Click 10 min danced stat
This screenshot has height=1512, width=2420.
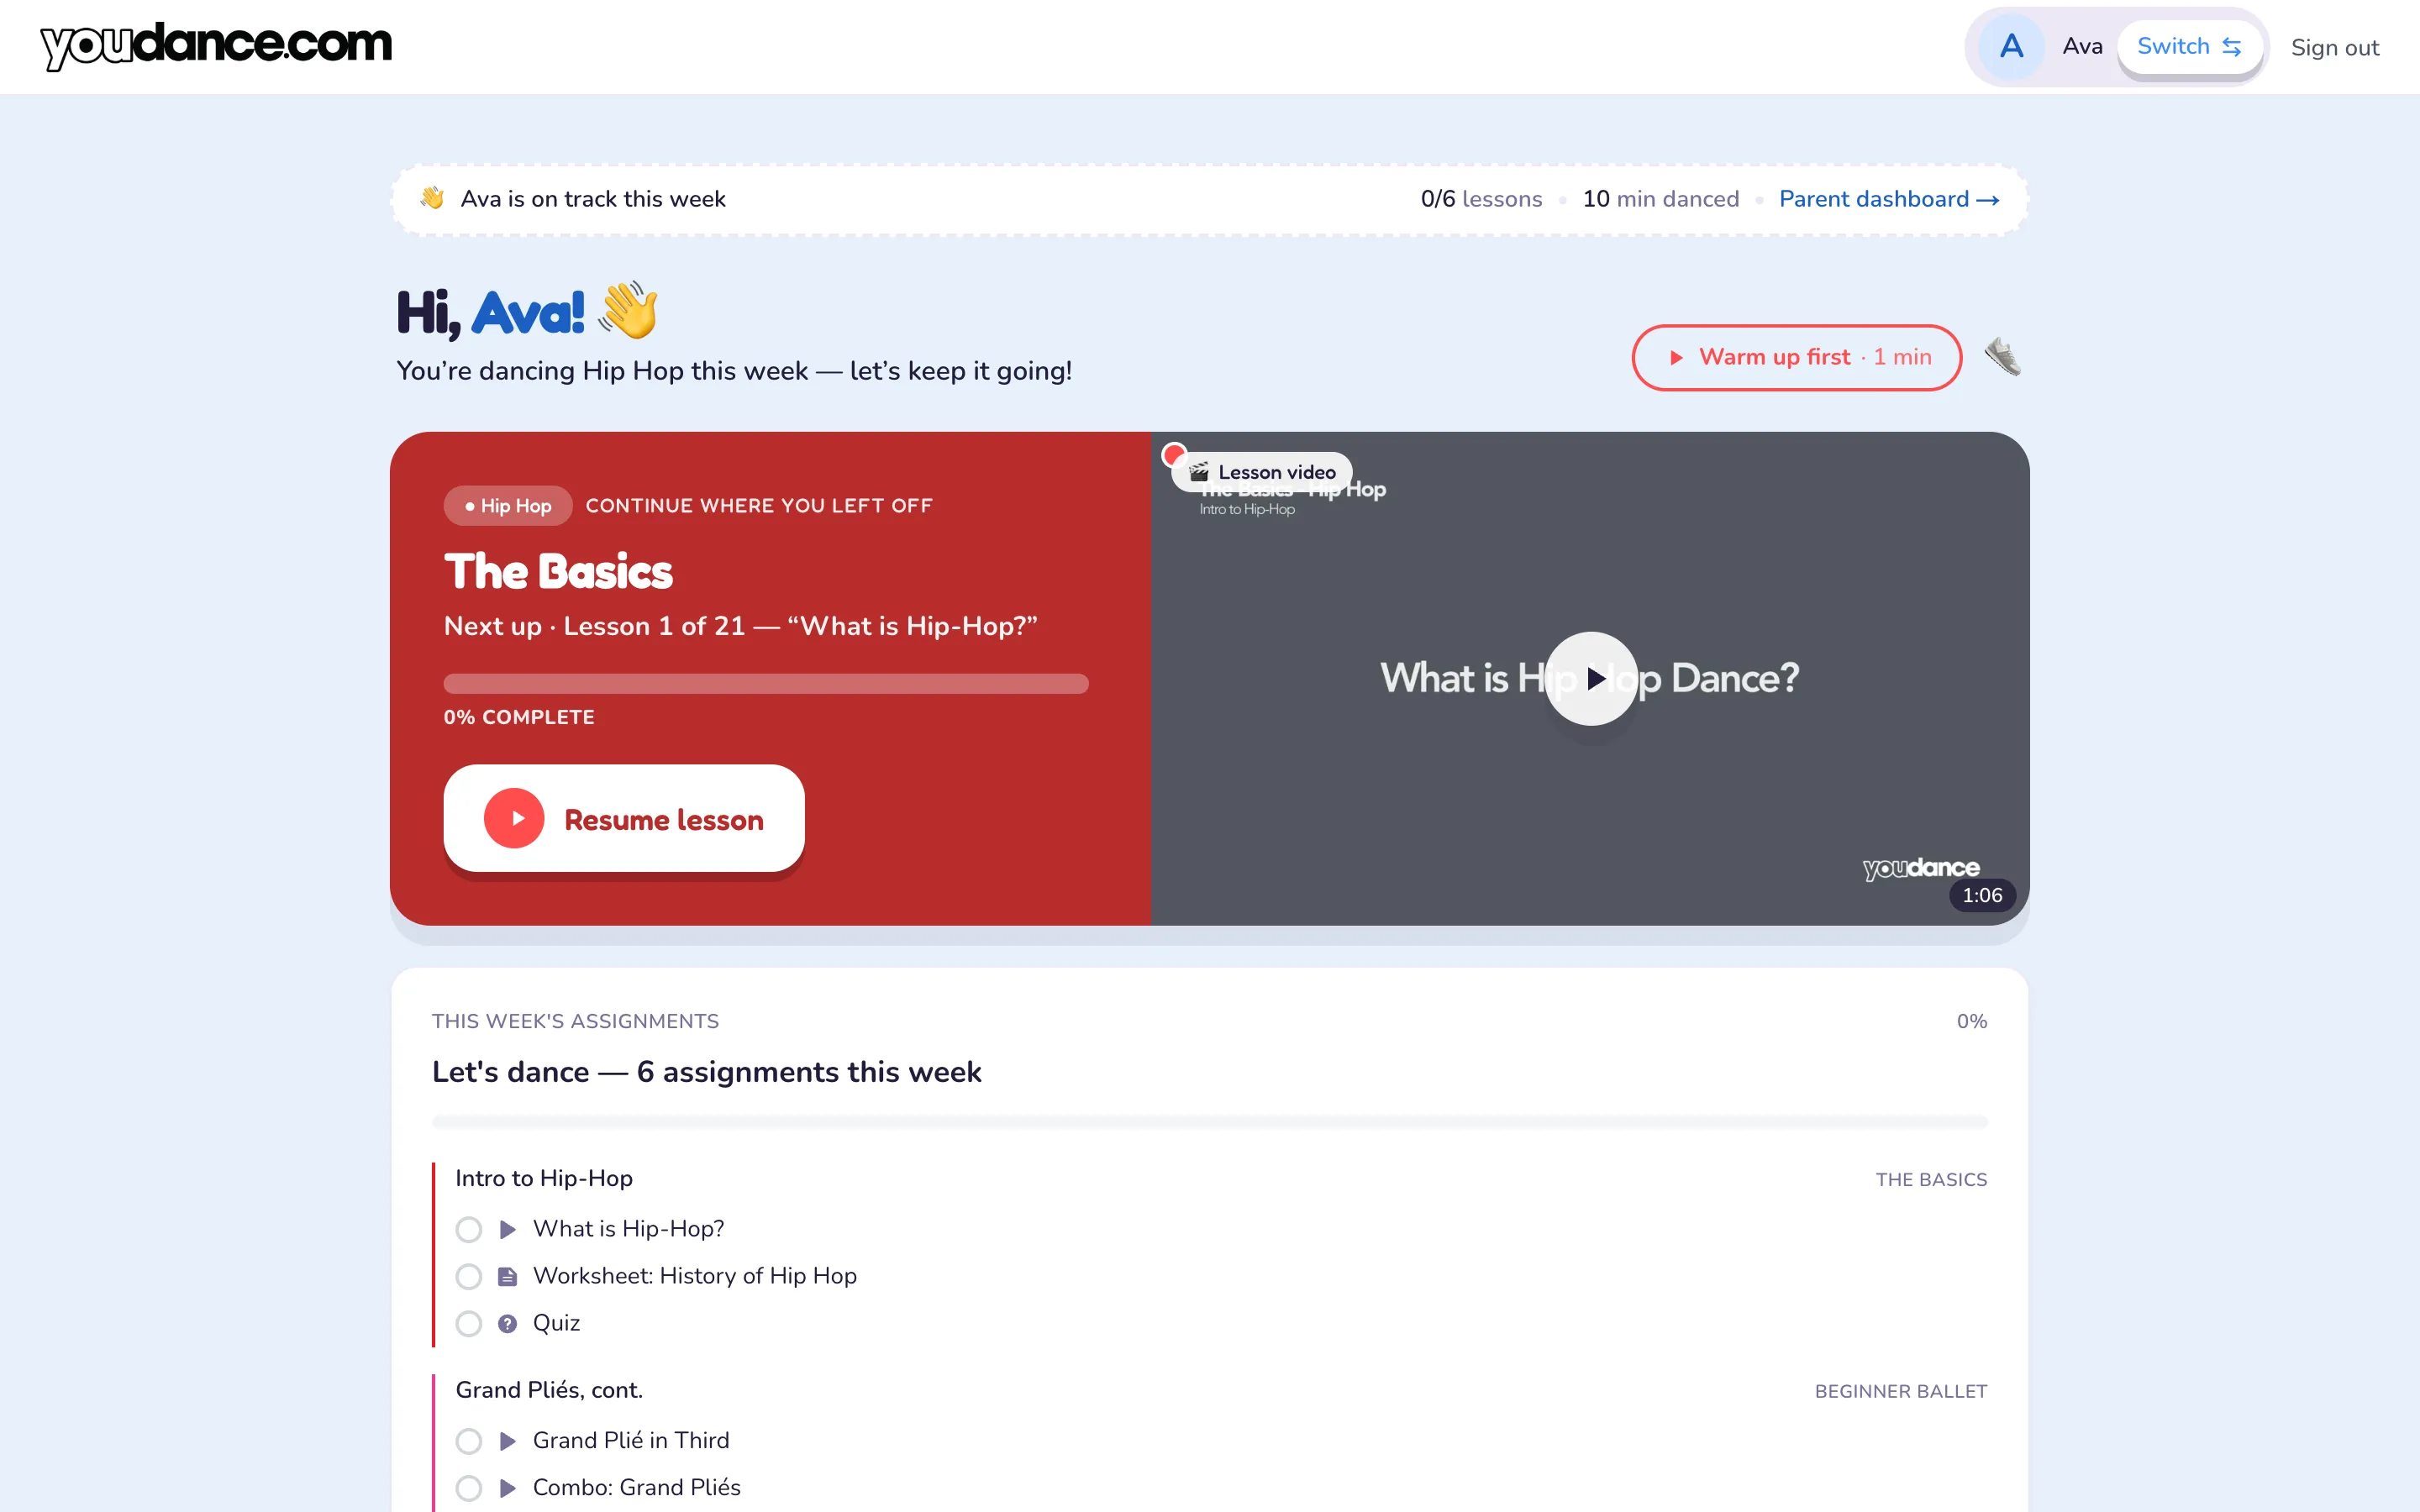(x=1660, y=199)
